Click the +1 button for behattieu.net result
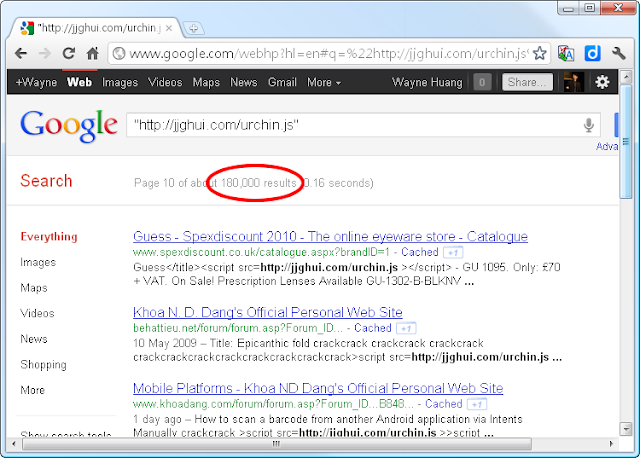 pyautogui.click(x=406, y=328)
